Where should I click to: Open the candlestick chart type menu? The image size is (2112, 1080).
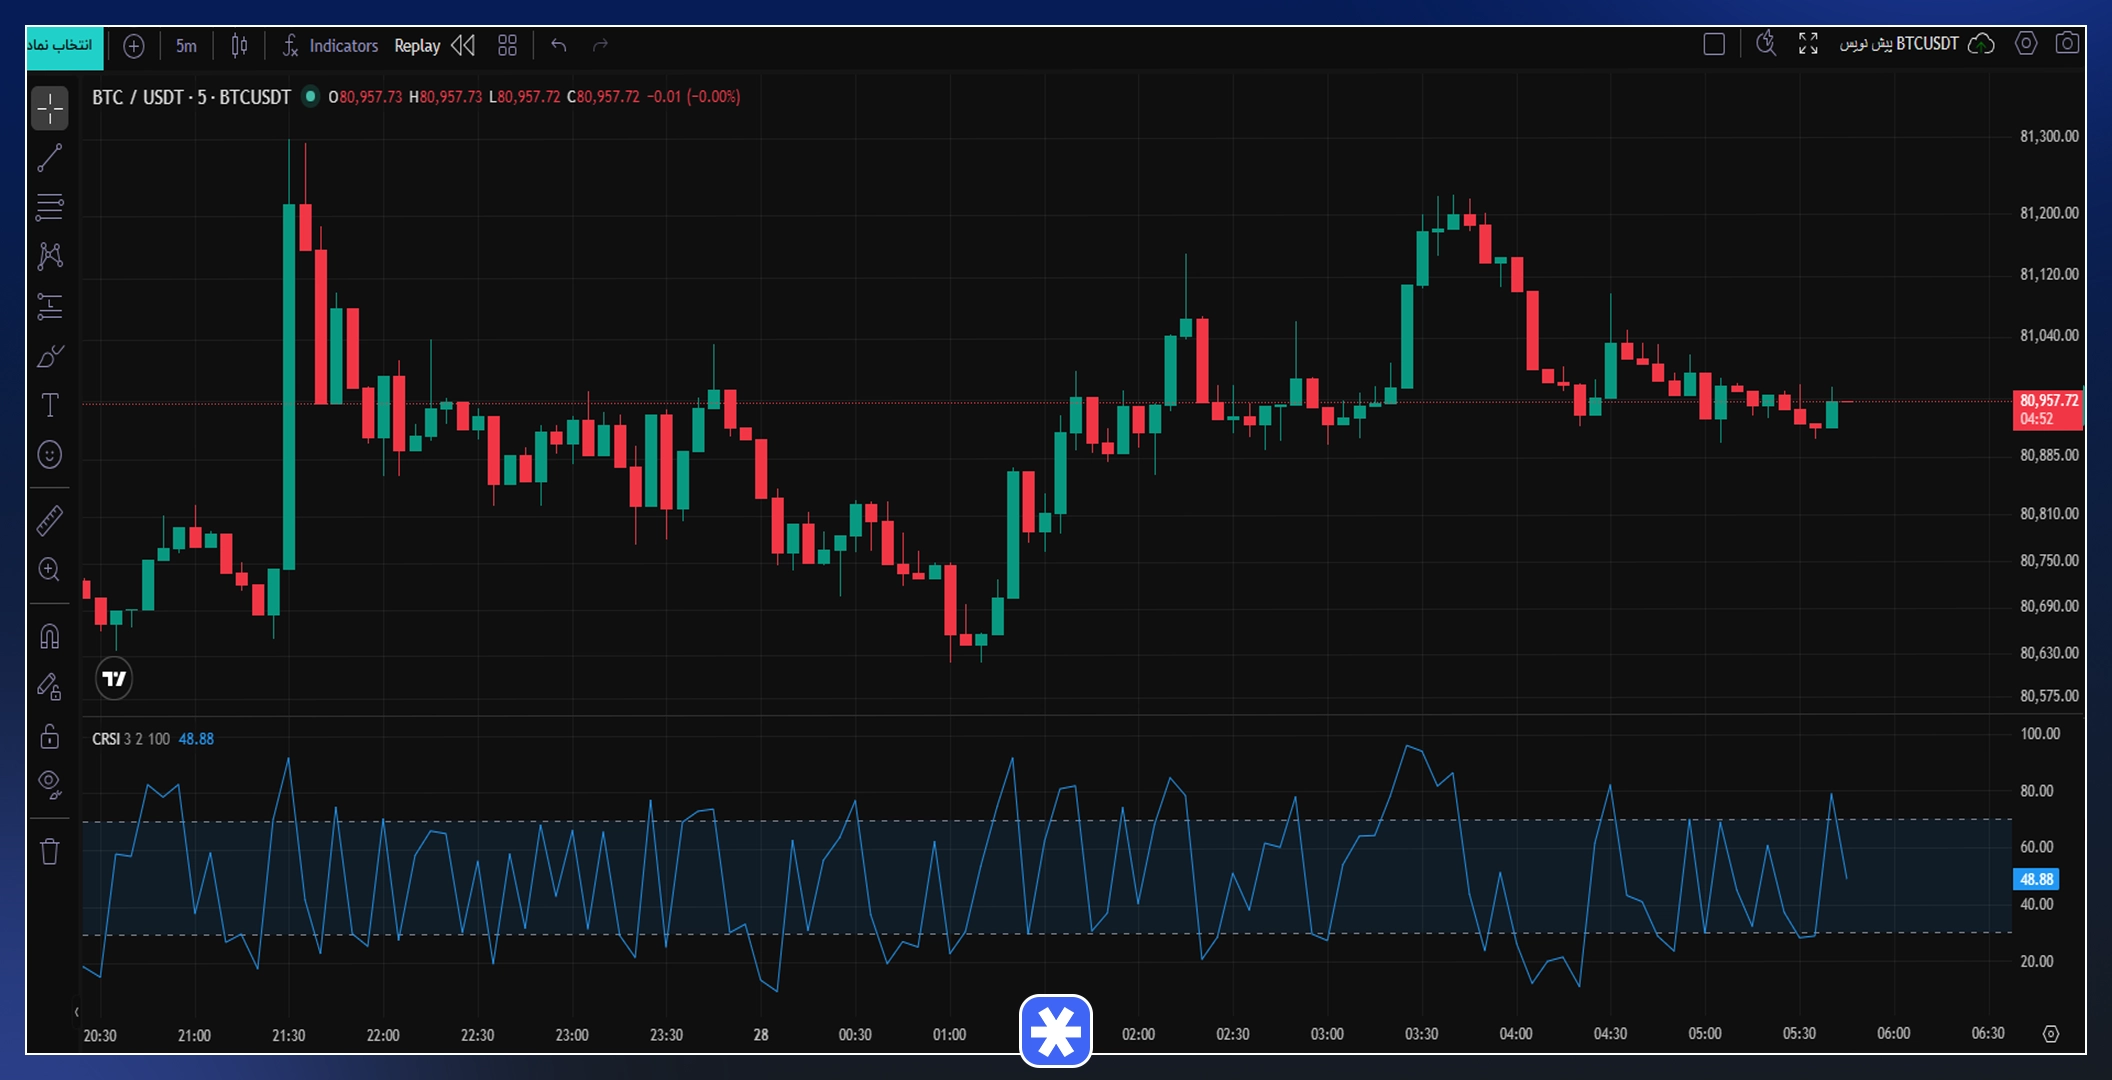(239, 46)
